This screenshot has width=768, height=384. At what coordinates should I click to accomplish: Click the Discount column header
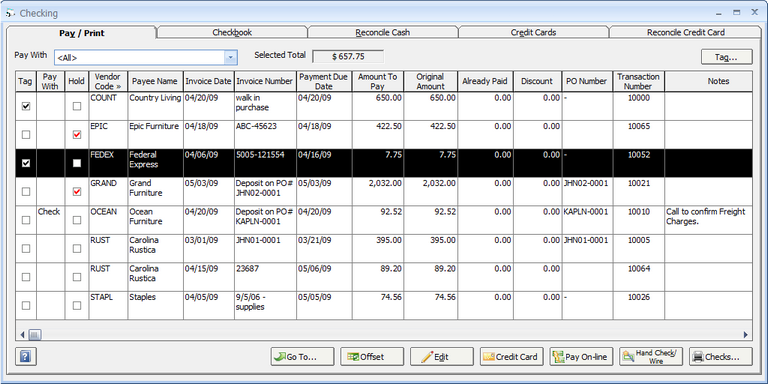point(537,81)
